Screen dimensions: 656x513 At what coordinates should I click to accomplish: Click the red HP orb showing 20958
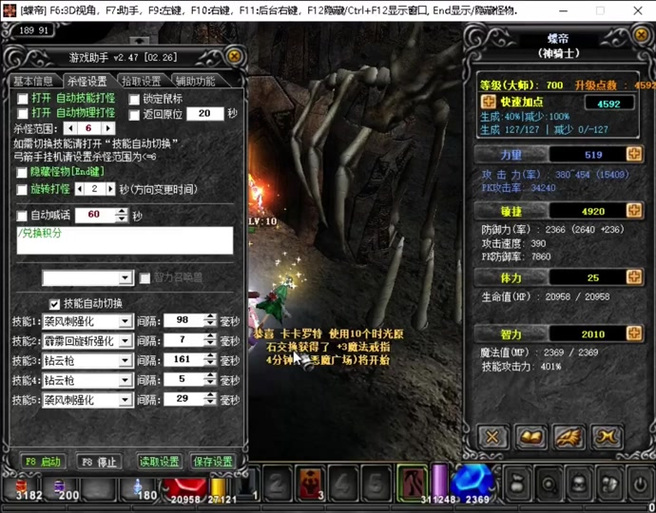pyautogui.click(x=184, y=490)
